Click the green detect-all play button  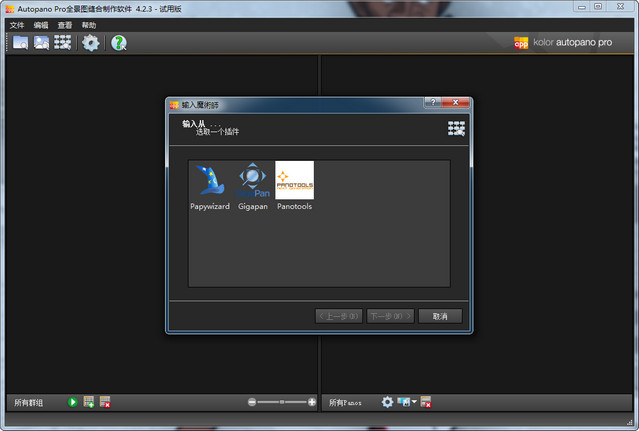pyautogui.click(x=73, y=402)
